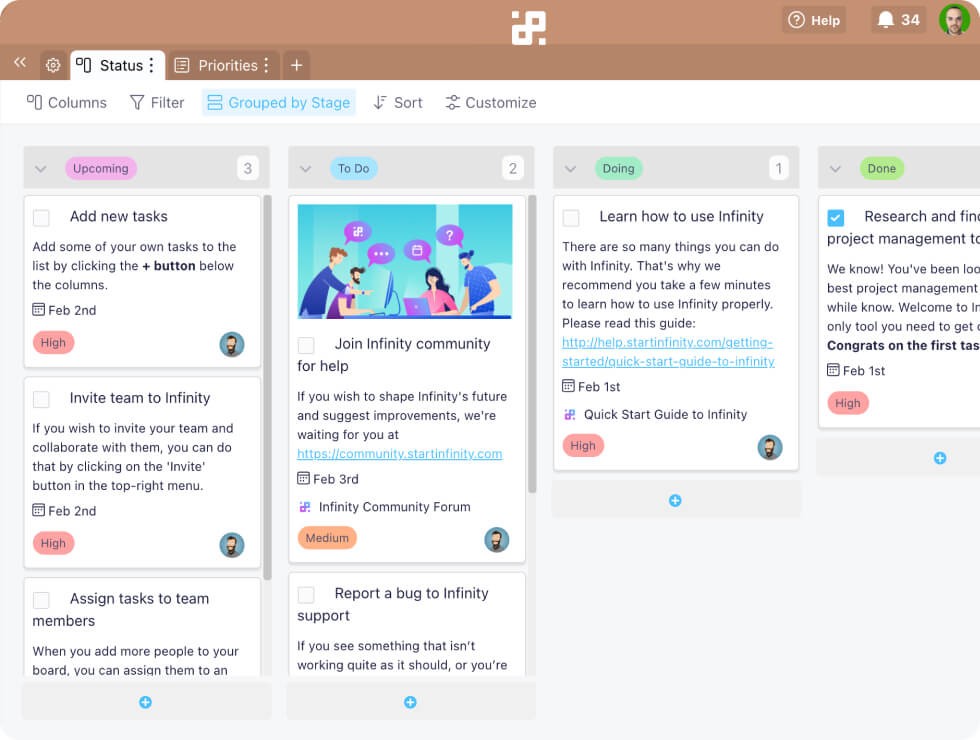Open Priorities tab options menu dots
Image resolution: width=980 pixels, height=740 pixels.
tap(266, 65)
